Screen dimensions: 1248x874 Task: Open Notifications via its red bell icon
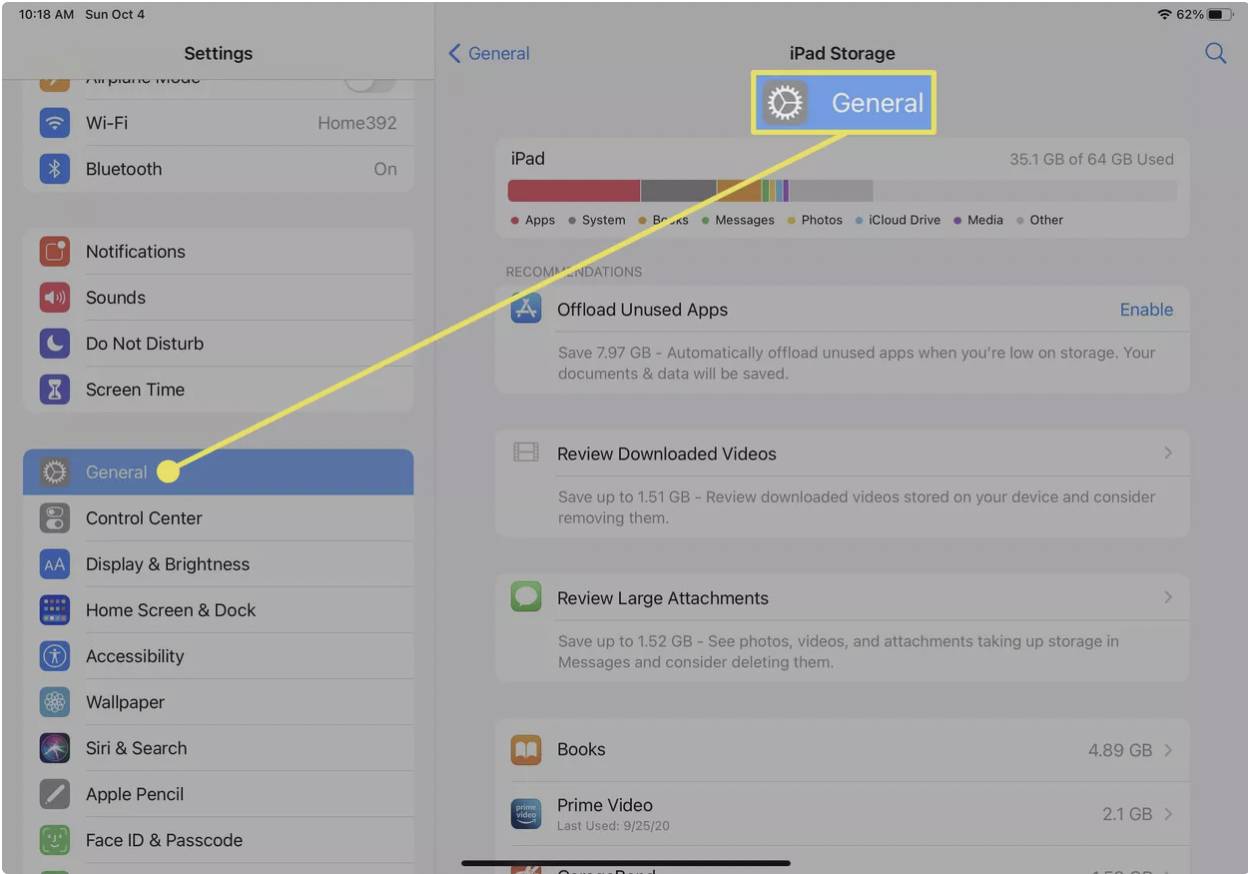[54, 251]
